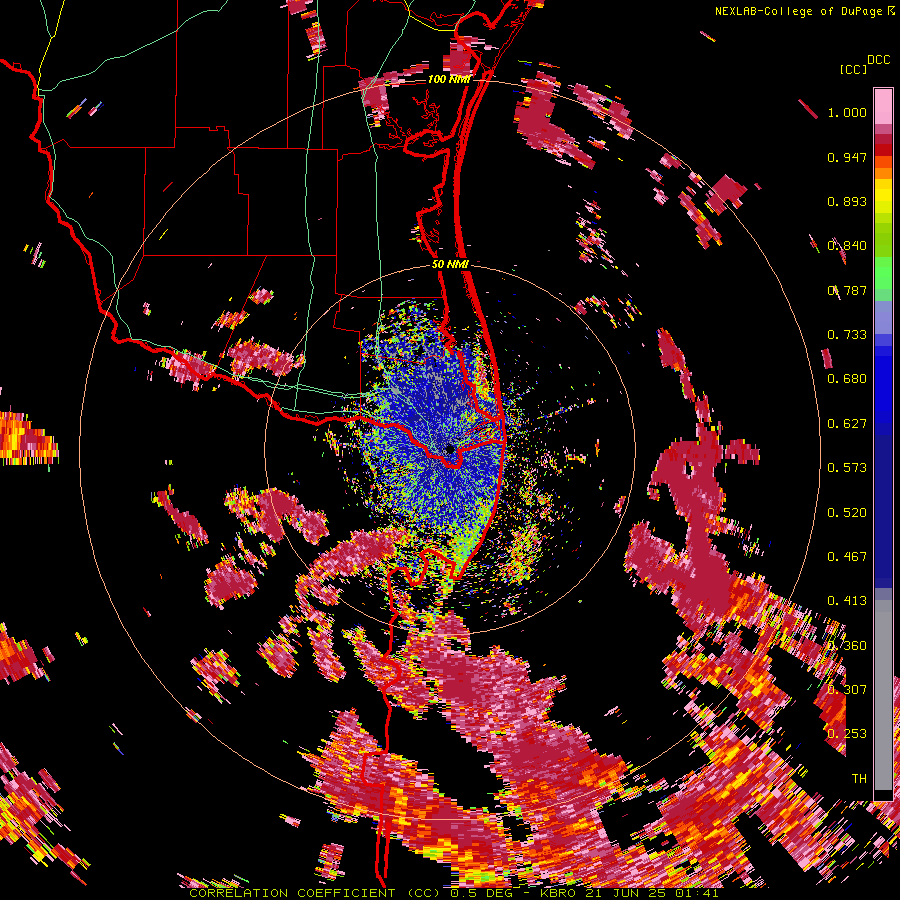The width and height of the screenshot is (900, 900).
Task: Click the black radar site dot at the rings' center
Action: coord(450,449)
